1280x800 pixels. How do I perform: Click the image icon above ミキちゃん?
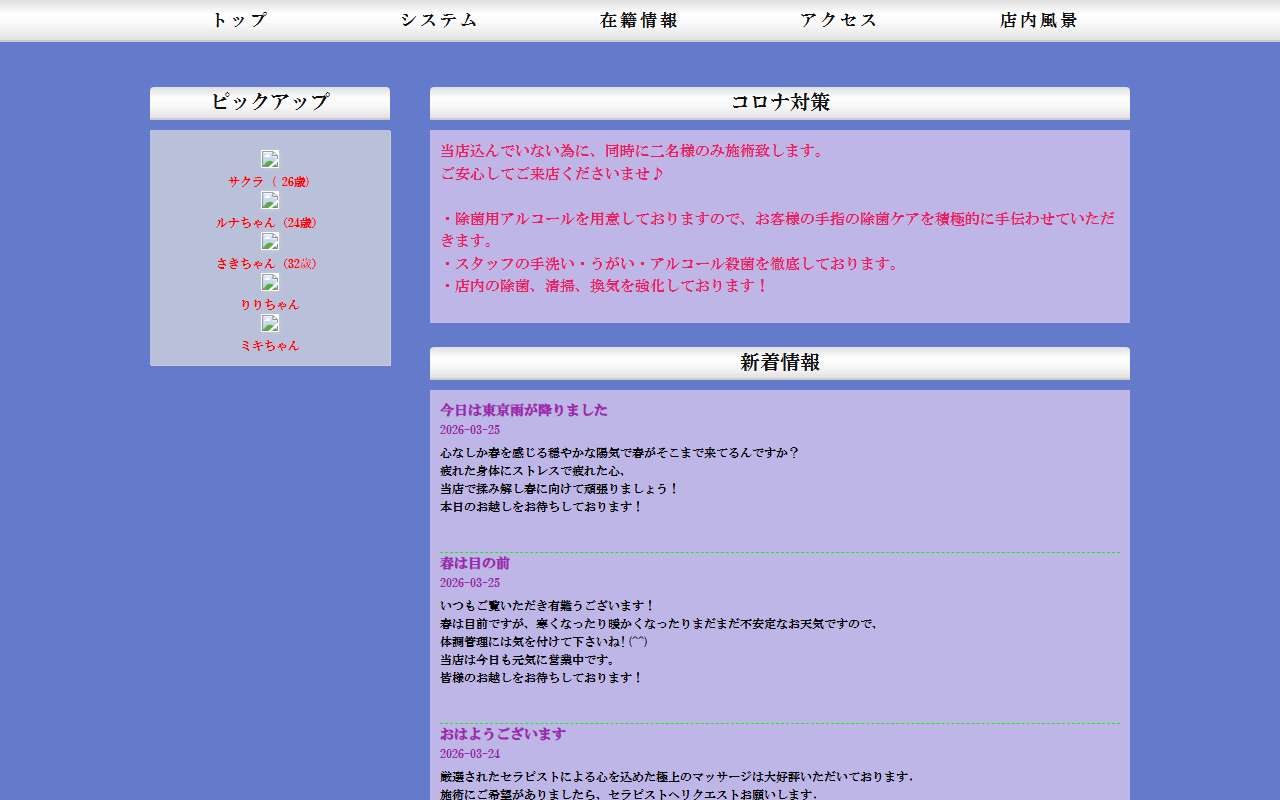pyautogui.click(x=270, y=323)
